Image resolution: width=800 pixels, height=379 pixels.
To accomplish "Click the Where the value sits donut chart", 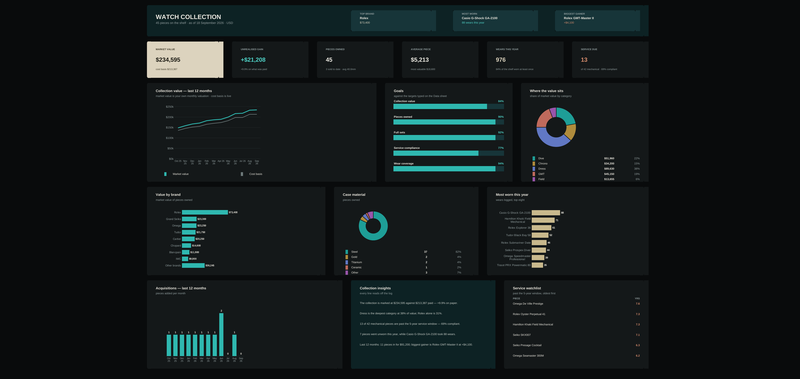I will point(556,127).
